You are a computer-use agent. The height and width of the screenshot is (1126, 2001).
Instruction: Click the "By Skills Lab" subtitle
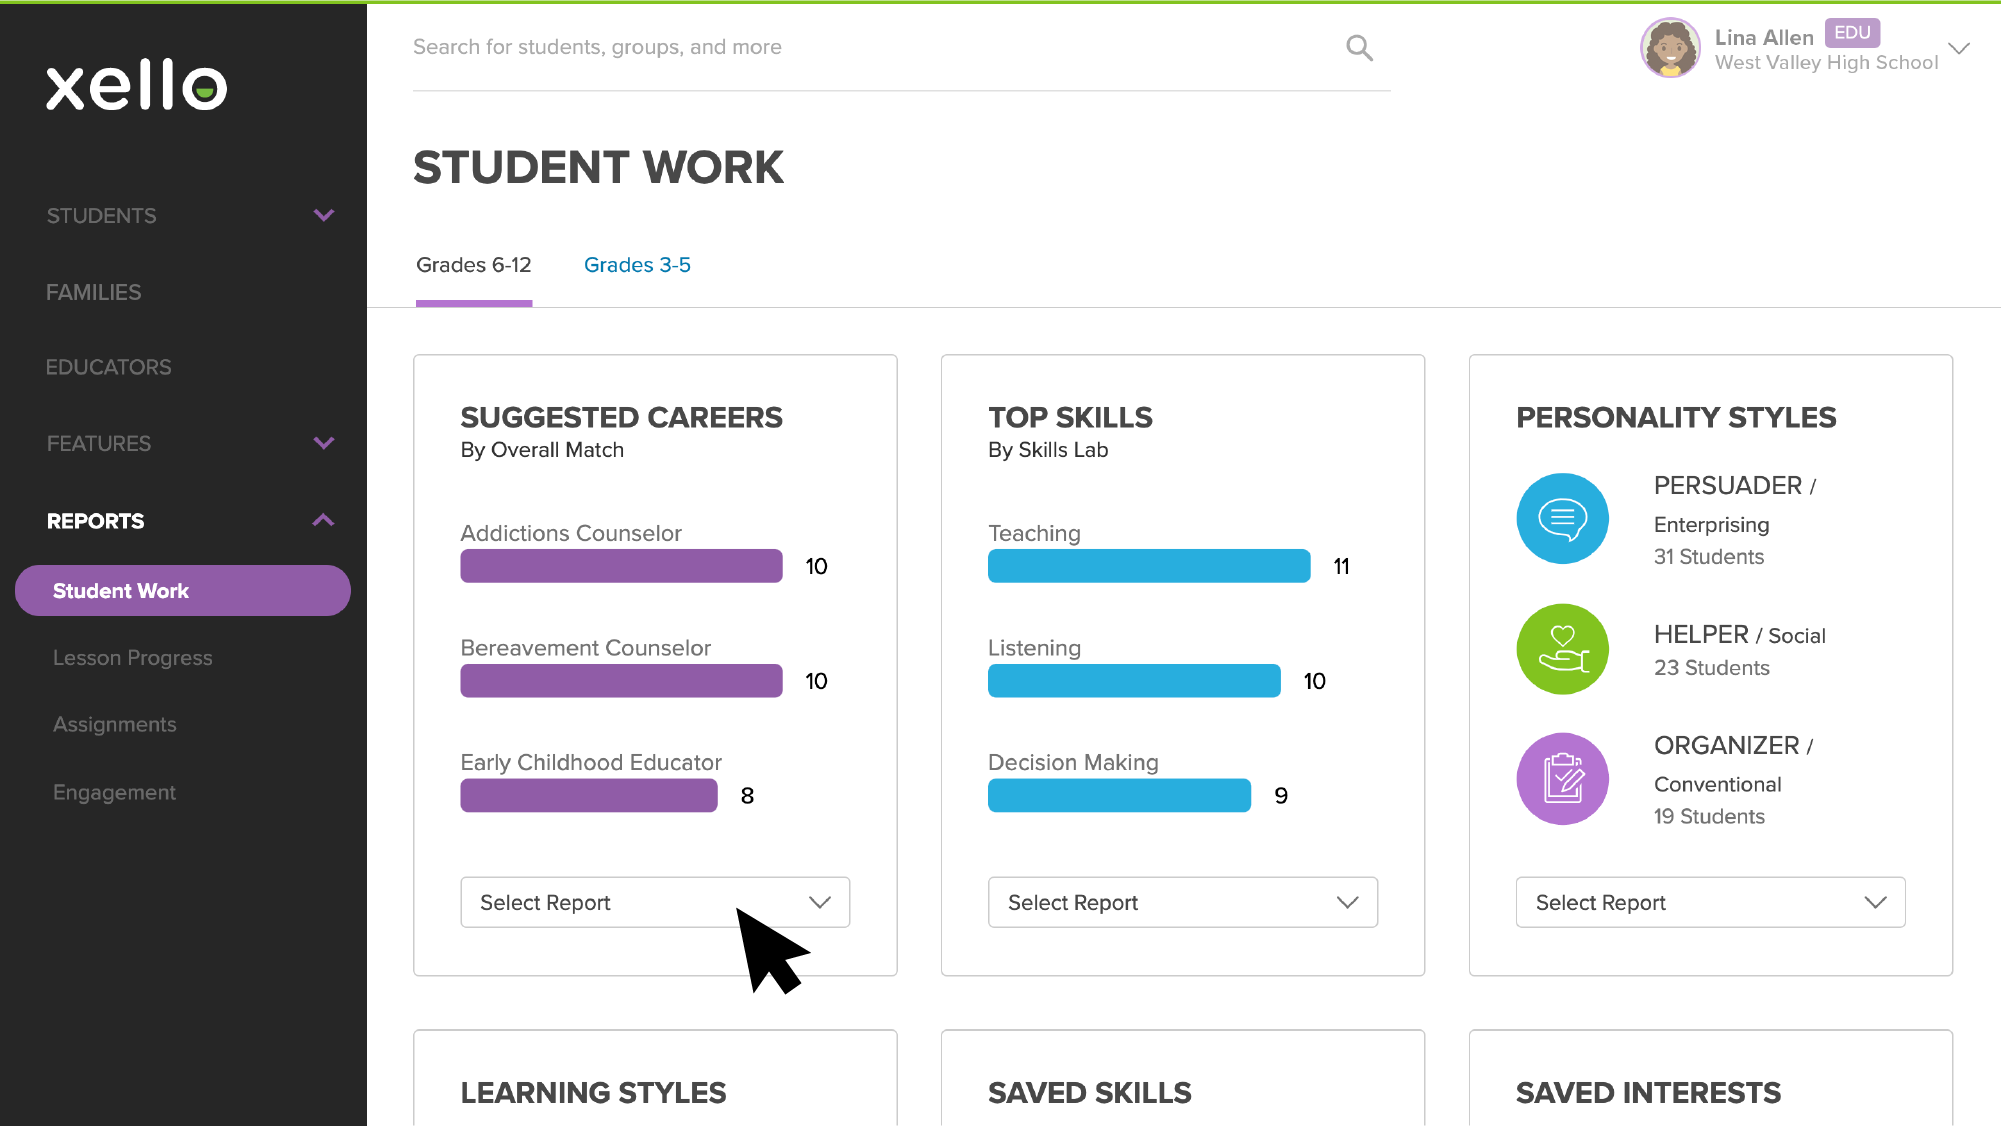tap(1048, 450)
